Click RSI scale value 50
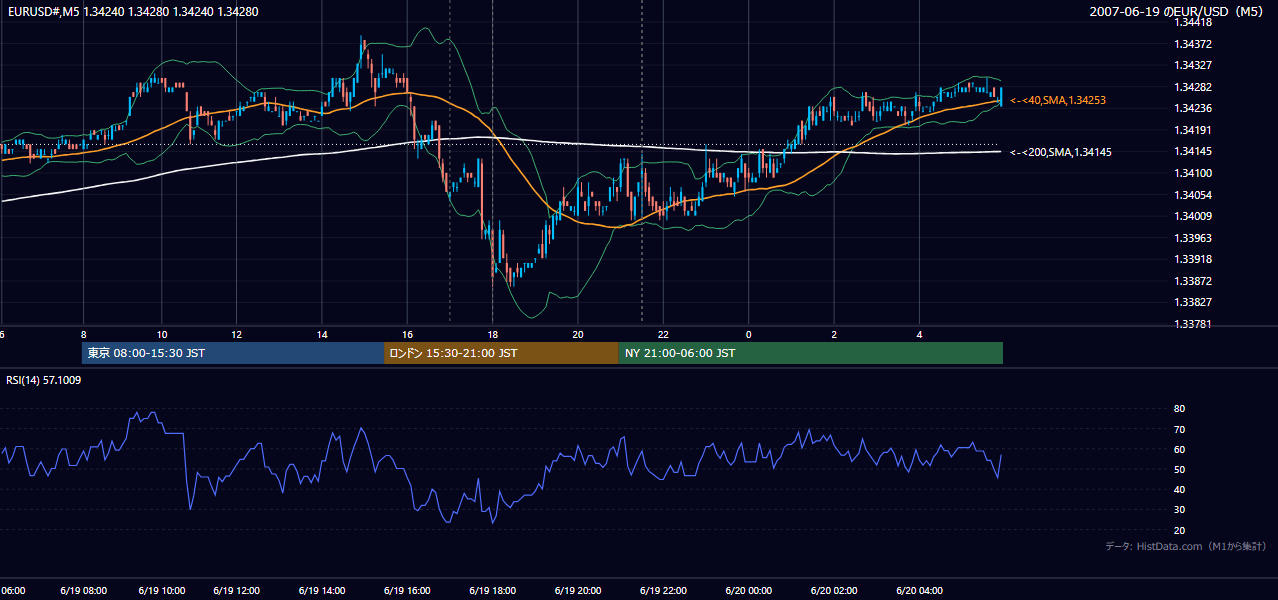 pyautogui.click(x=1180, y=469)
